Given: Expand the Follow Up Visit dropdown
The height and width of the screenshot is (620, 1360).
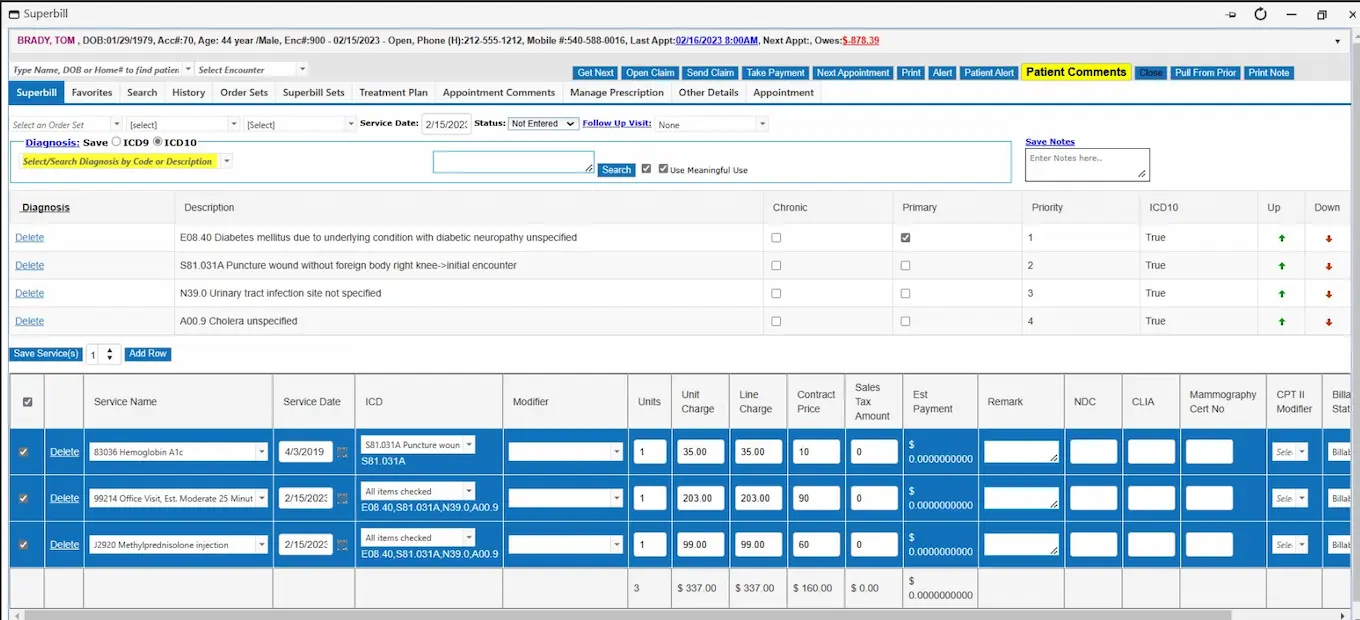Looking at the screenshot, I should [762, 124].
